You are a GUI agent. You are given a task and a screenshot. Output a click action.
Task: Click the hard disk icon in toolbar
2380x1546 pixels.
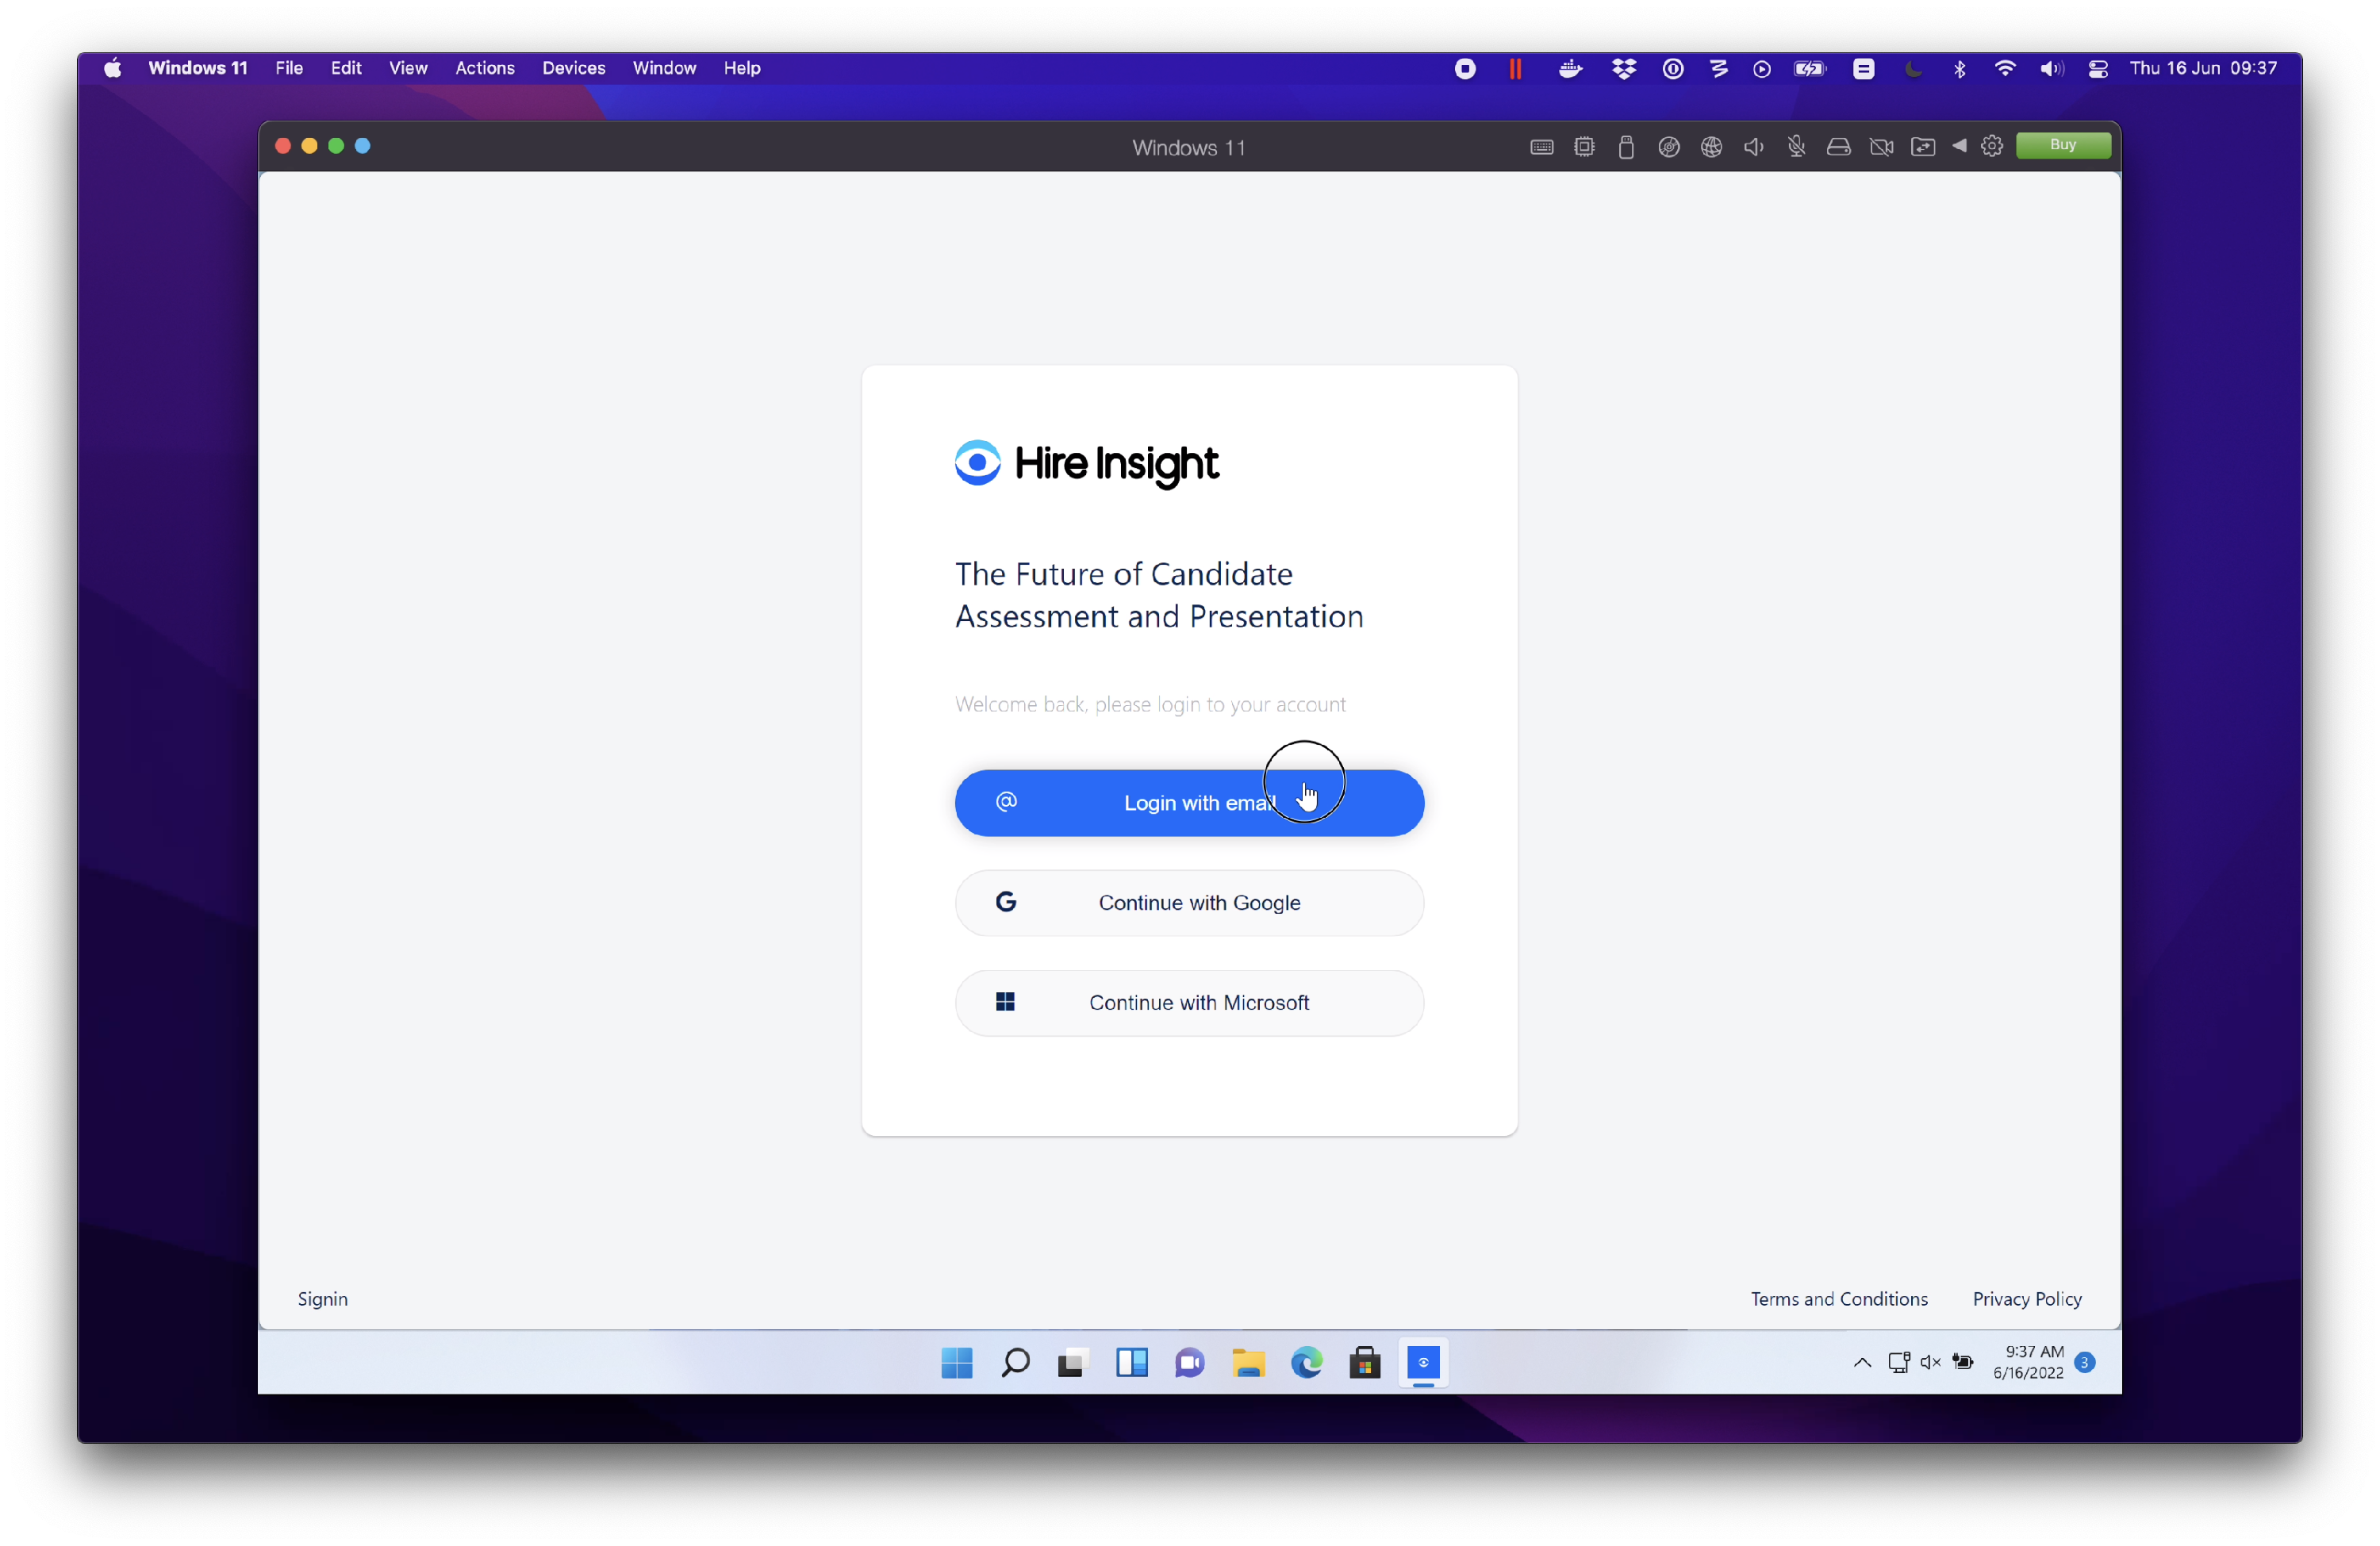pos(1838,147)
